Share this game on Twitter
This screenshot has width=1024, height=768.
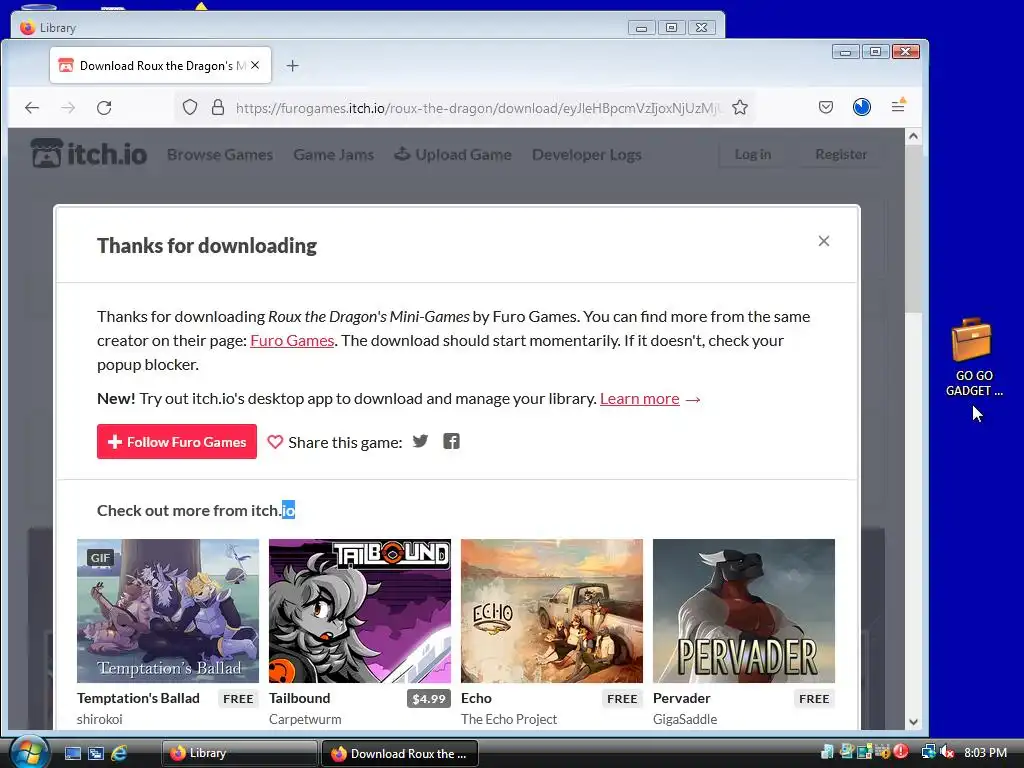[x=420, y=441]
